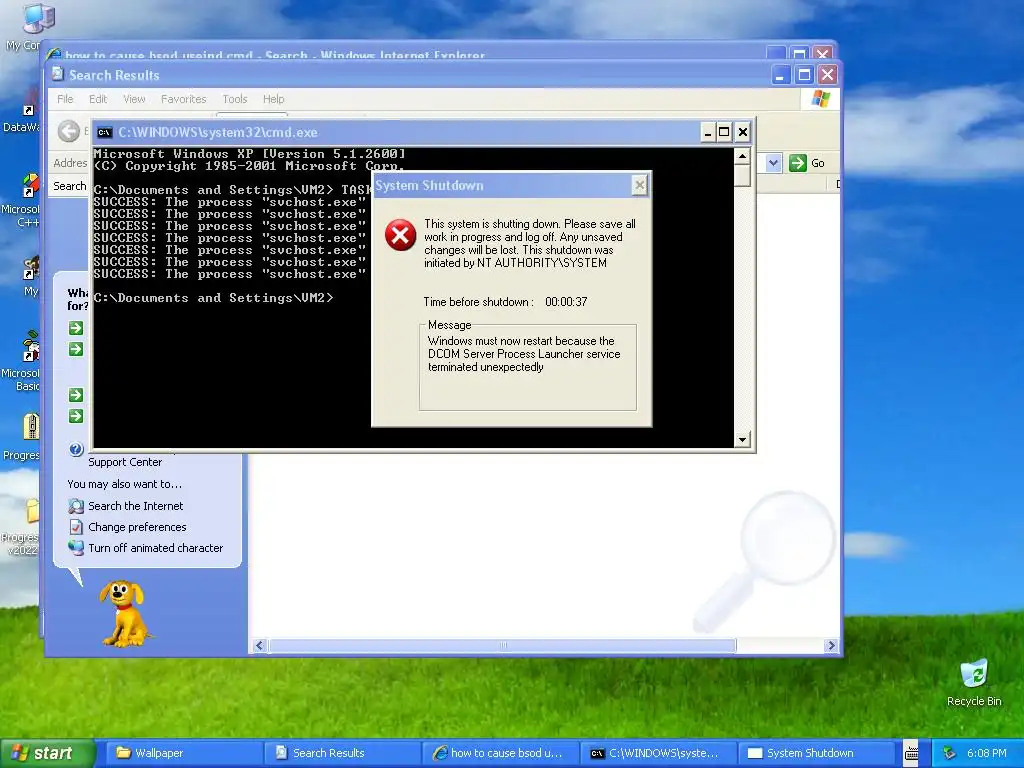The height and width of the screenshot is (768, 1024).
Task: Click the Search the Internet link
Action: (136, 505)
